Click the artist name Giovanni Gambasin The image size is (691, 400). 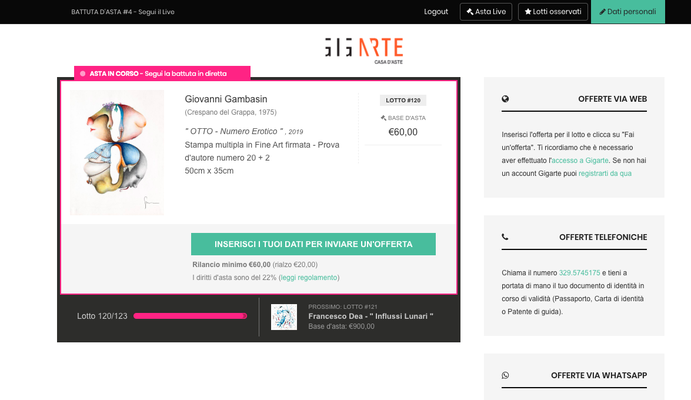pos(226,99)
